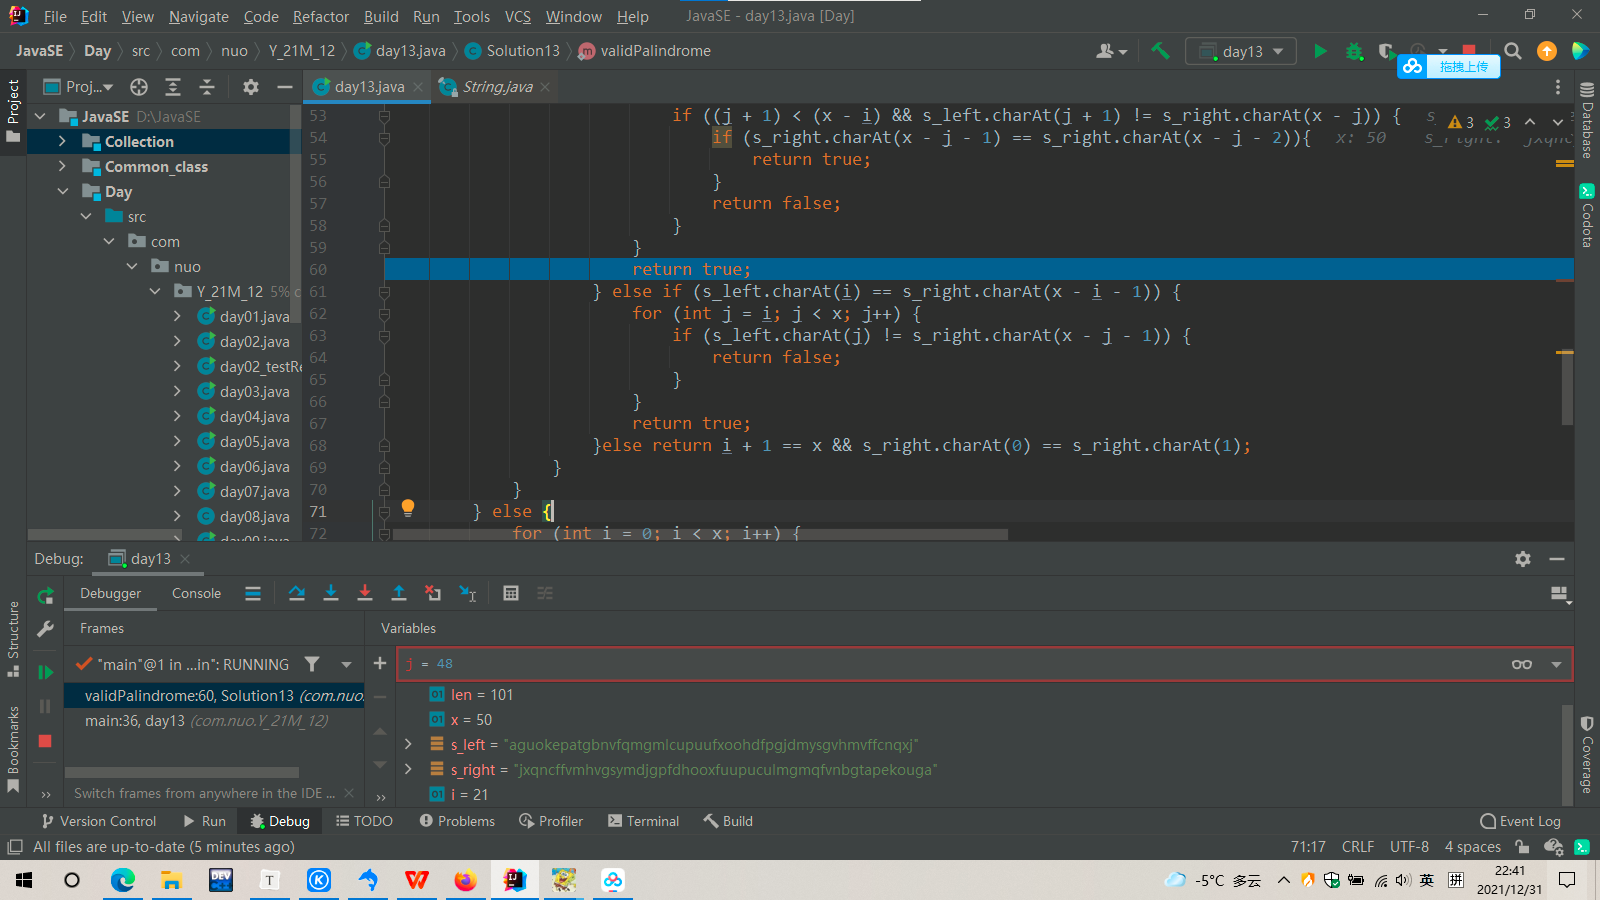Click the Step Out debugger icon
Viewport: 1600px width, 900px height.
click(x=399, y=593)
